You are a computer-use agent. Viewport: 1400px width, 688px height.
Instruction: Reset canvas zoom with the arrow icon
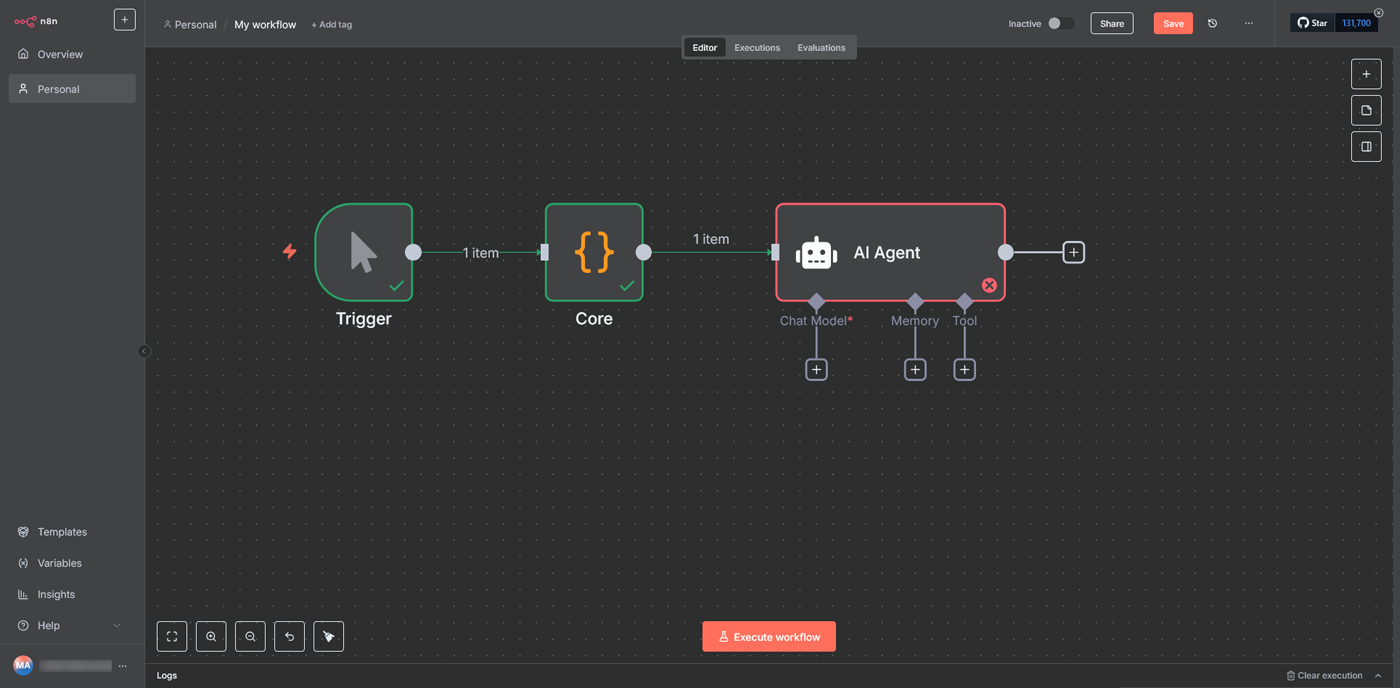coord(289,637)
